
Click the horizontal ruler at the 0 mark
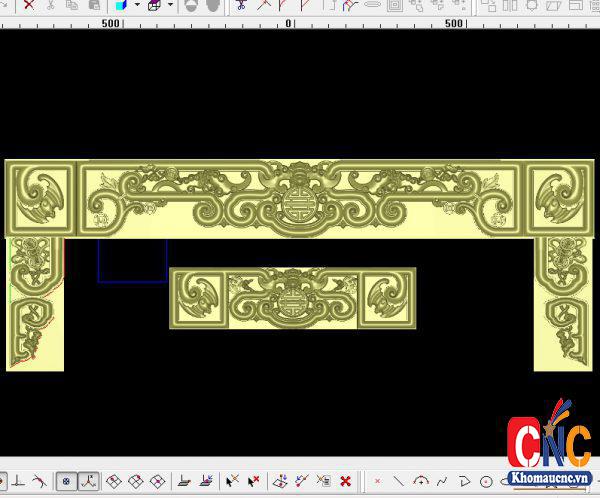click(289, 22)
